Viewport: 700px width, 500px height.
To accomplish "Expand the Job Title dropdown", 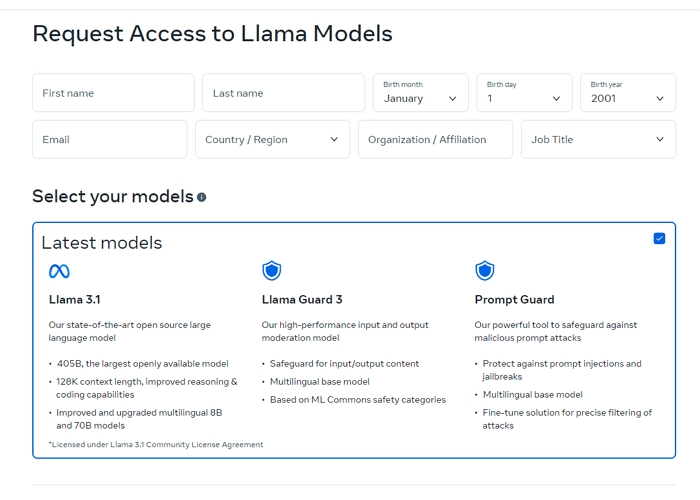I will click(x=598, y=139).
